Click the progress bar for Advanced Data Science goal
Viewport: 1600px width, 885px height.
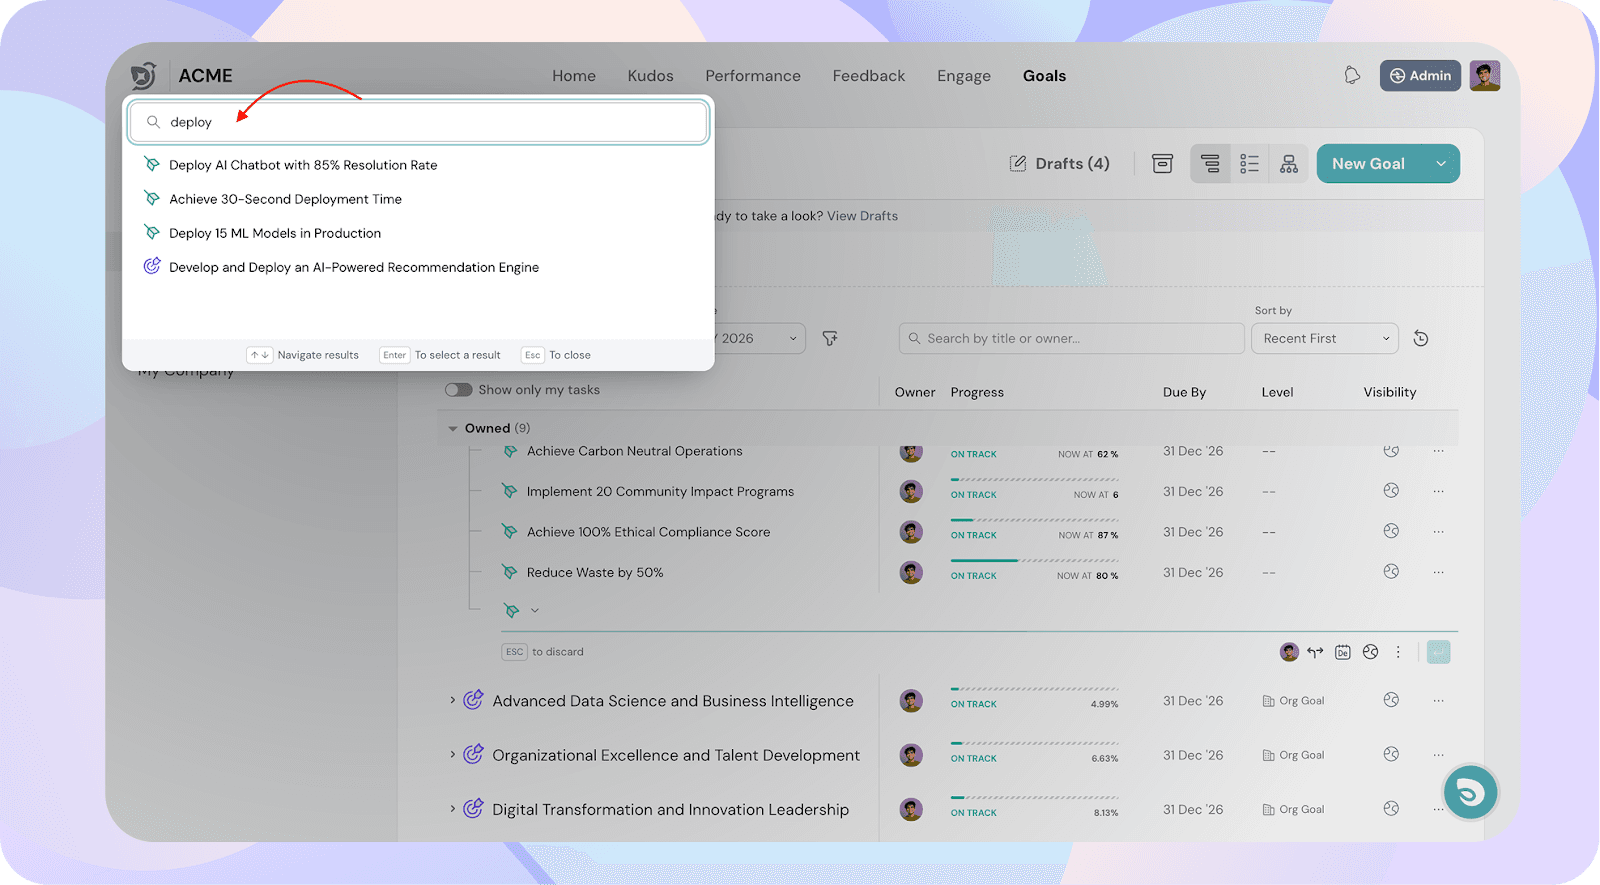click(x=1034, y=689)
